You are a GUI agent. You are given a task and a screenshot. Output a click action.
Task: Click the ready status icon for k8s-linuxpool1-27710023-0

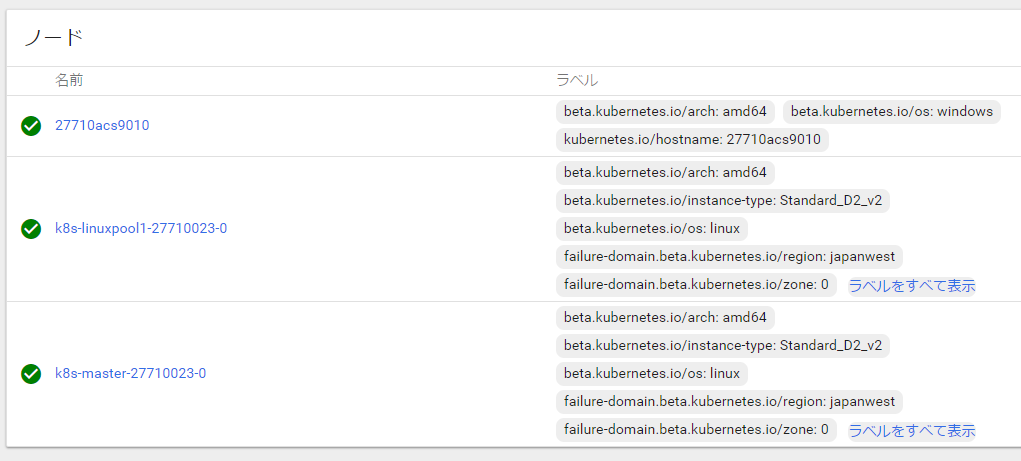(31, 229)
